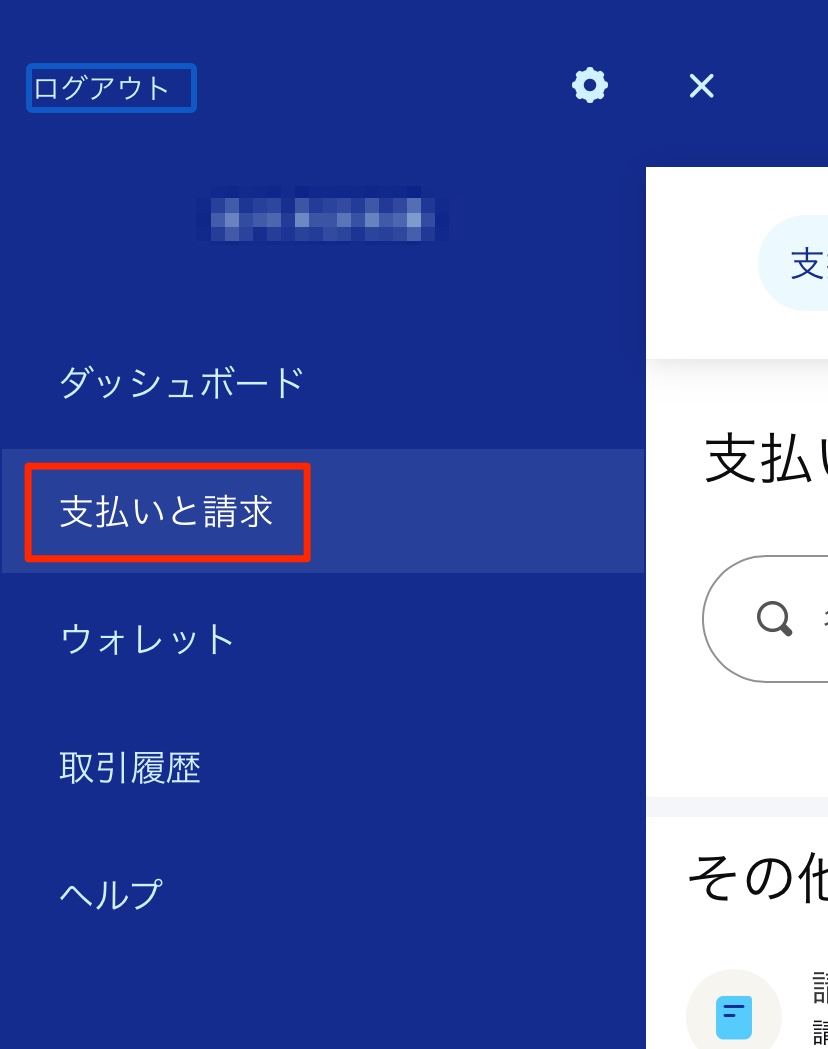Image resolution: width=828 pixels, height=1049 pixels.
Task: Click the beige circle behind document icon
Action: pyautogui.click(x=734, y=1010)
